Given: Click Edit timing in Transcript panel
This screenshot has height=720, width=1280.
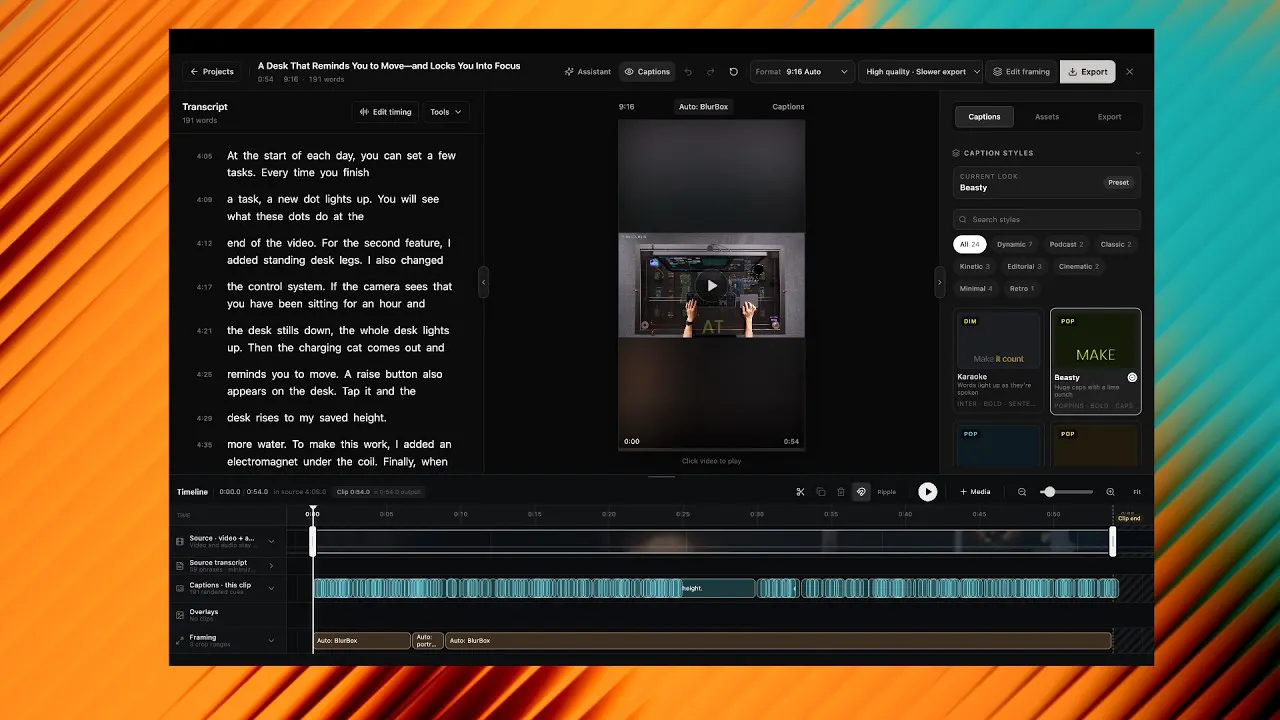Looking at the screenshot, I should (385, 112).
